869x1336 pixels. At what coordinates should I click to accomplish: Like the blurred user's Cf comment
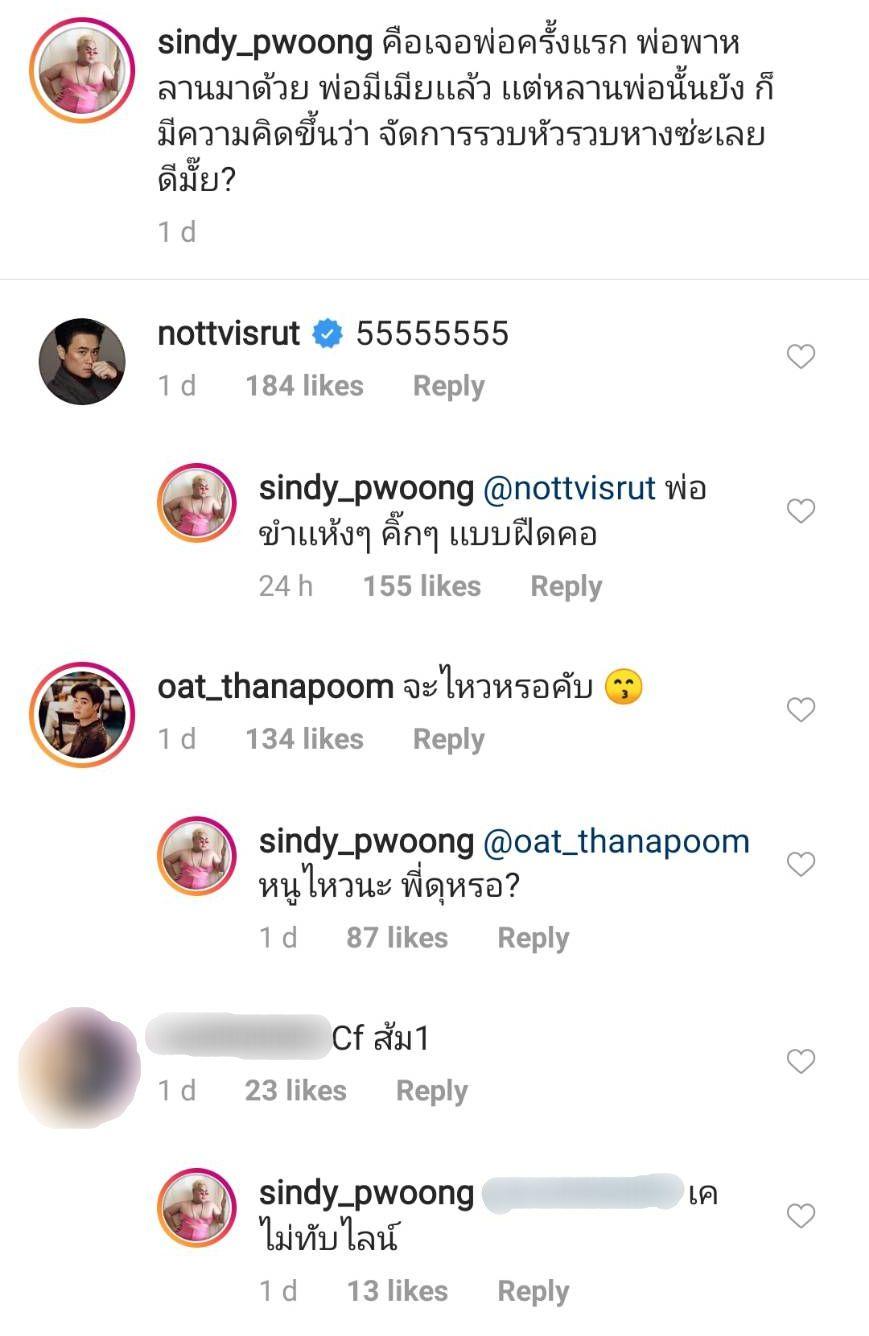pos(801,1061)
